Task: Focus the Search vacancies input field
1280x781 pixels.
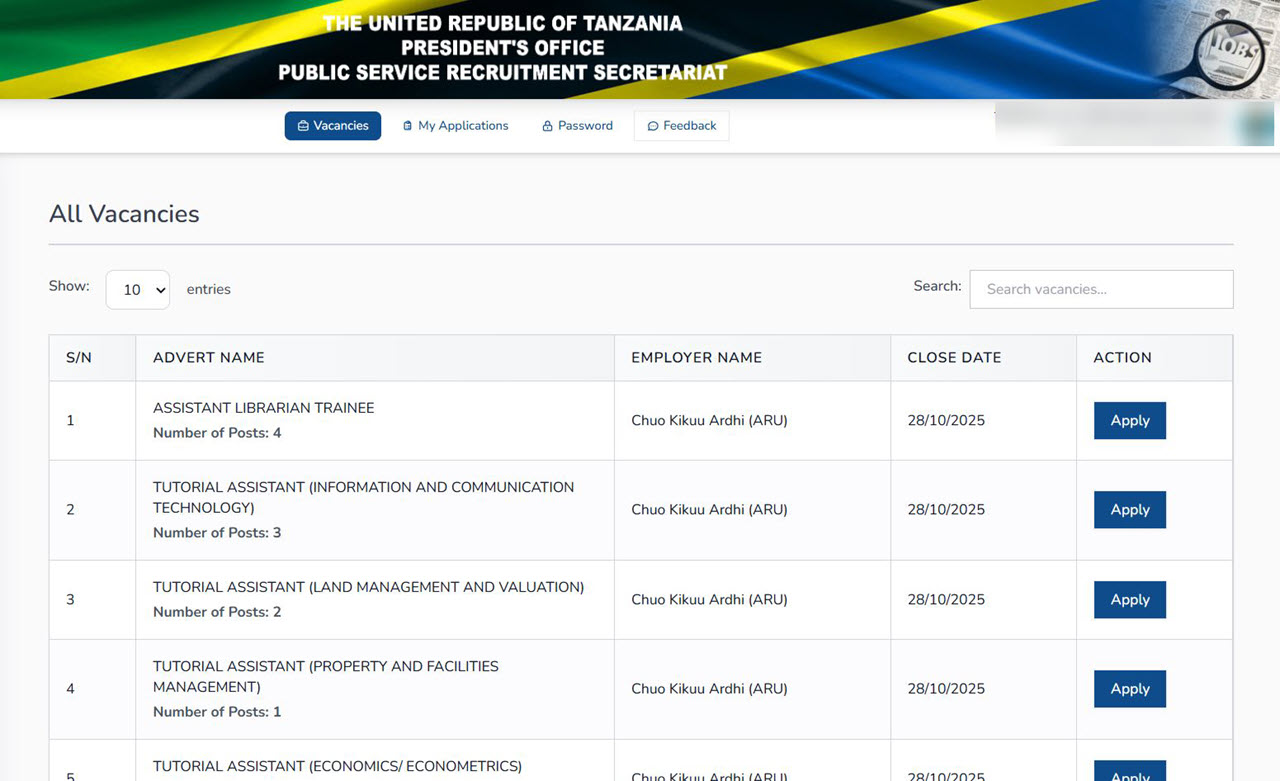Action: coord(1100,289)
